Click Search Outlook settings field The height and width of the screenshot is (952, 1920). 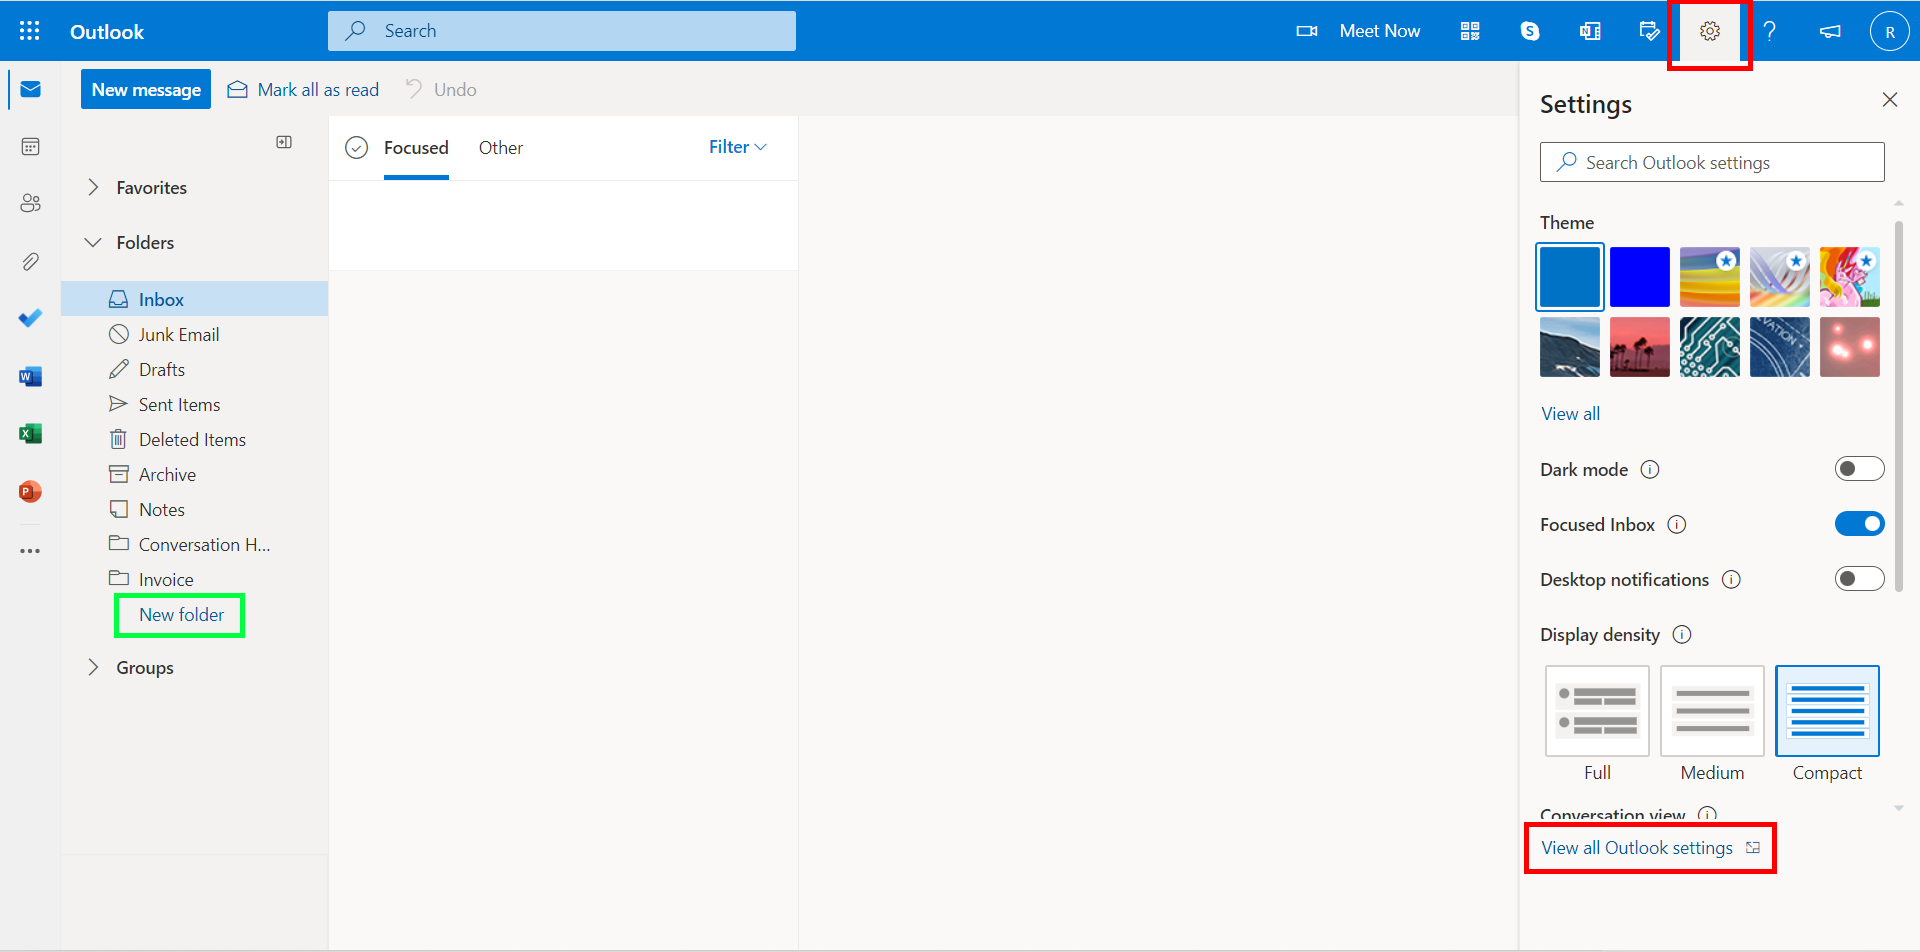[1712, 162]
